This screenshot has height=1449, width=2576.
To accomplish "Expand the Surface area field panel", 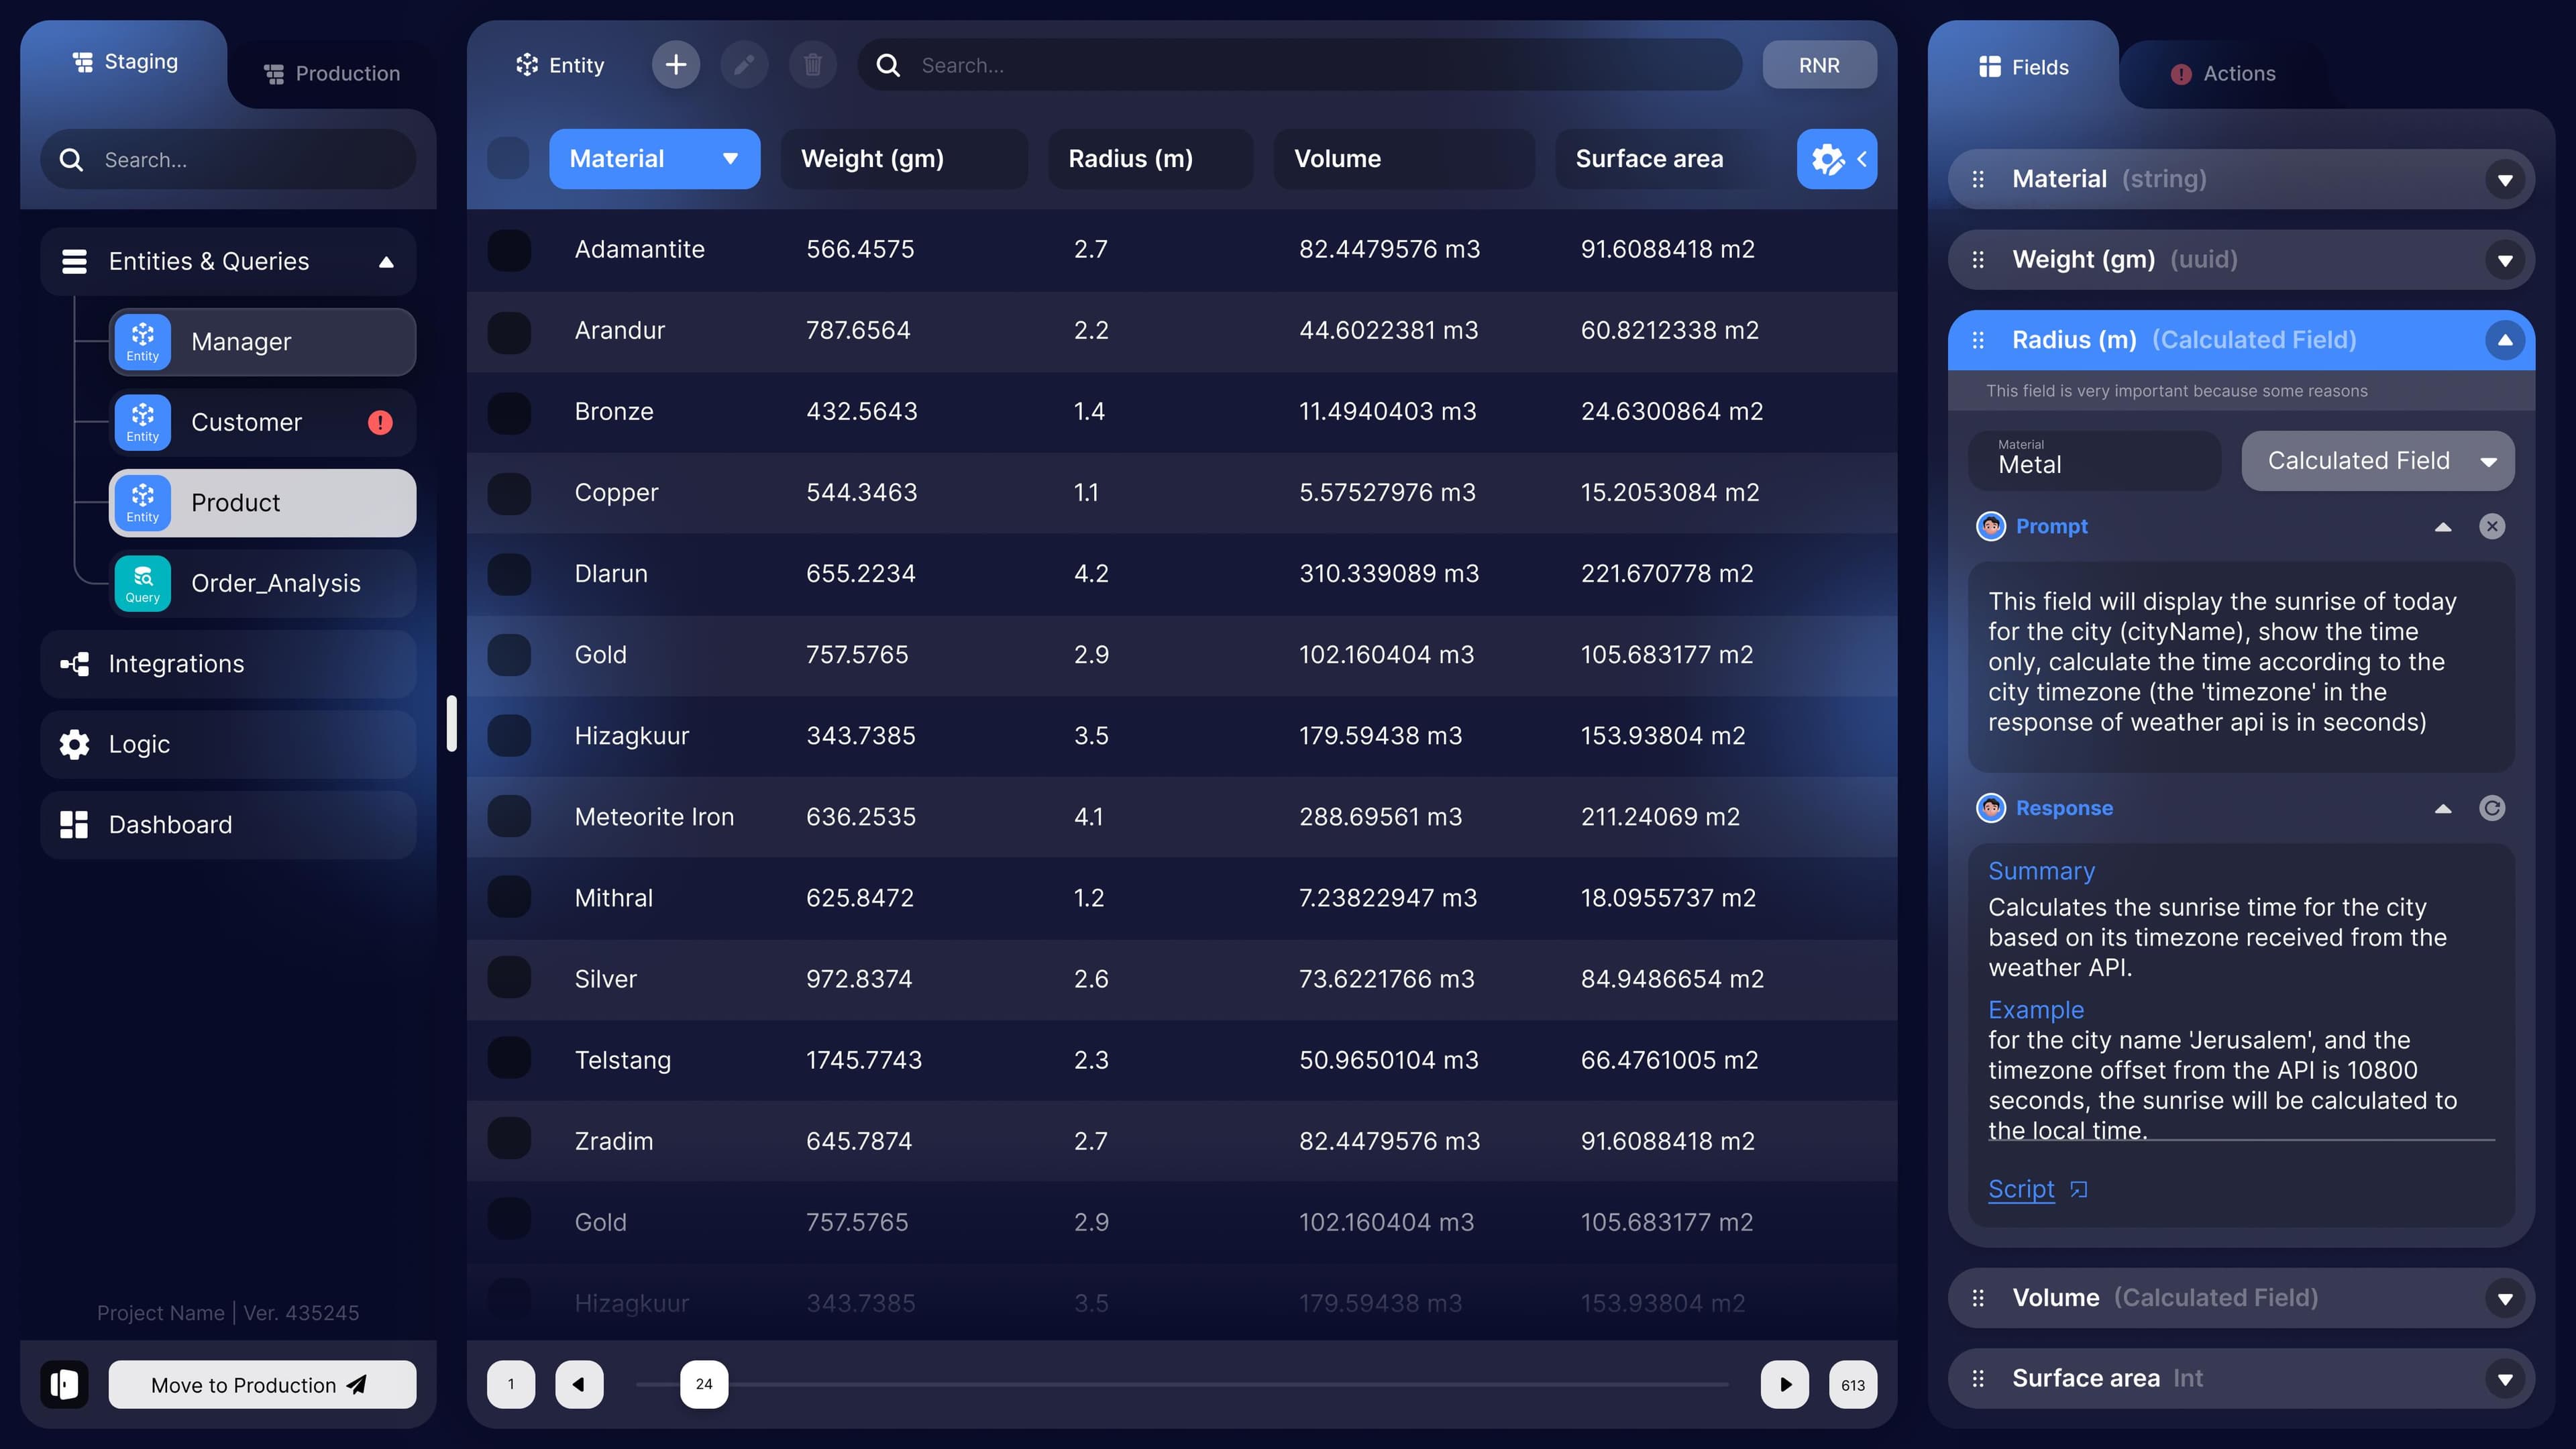I will (x=2504, y=1379).
